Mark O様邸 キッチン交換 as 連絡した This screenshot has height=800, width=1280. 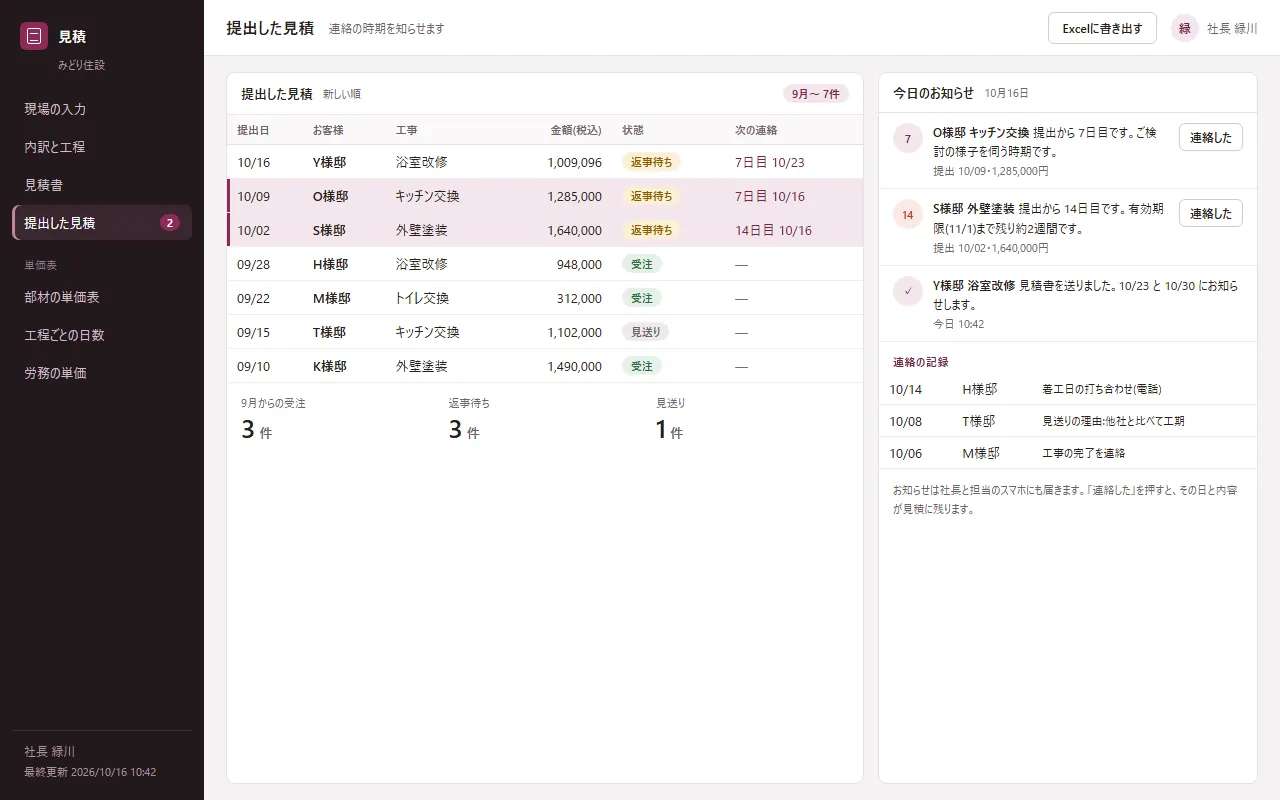click(1210, 138)
